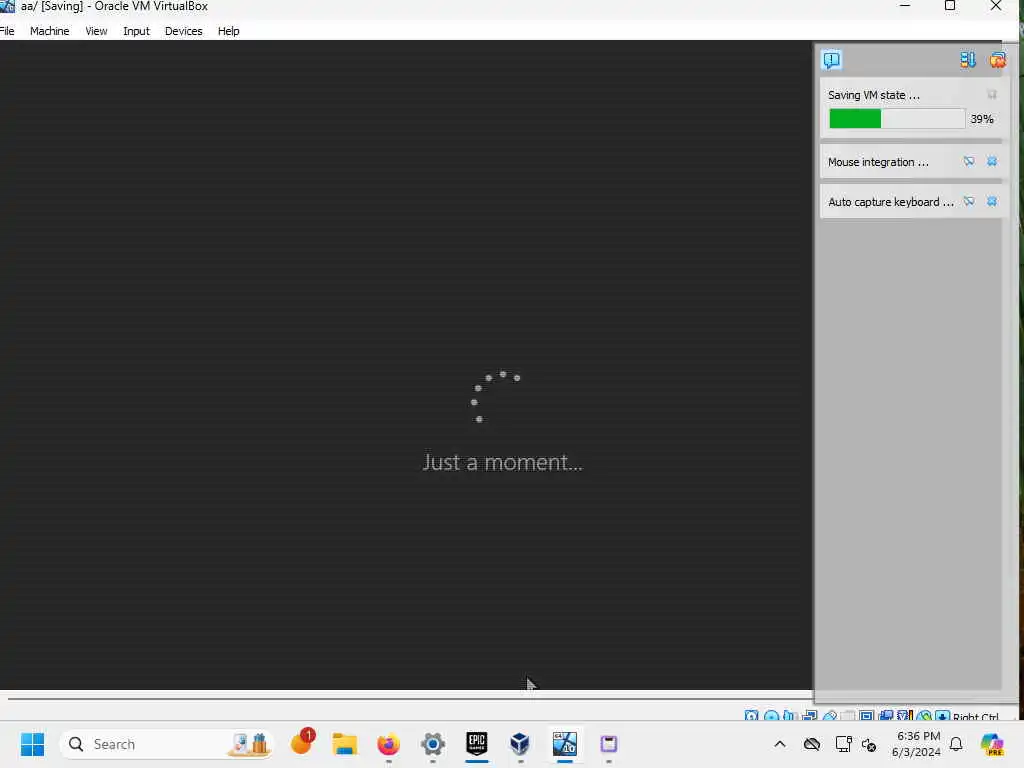Viewport: 1024px width, 768px height.
Task: Open the orange app with notification badge
Action: pos(302,743)
